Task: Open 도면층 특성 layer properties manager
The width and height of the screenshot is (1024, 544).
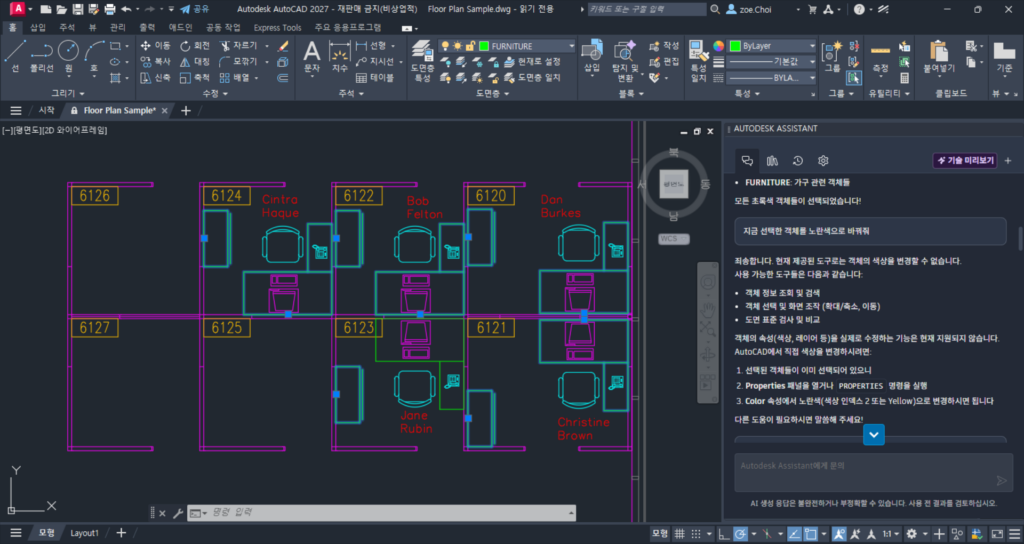Action: pos(422,60)
